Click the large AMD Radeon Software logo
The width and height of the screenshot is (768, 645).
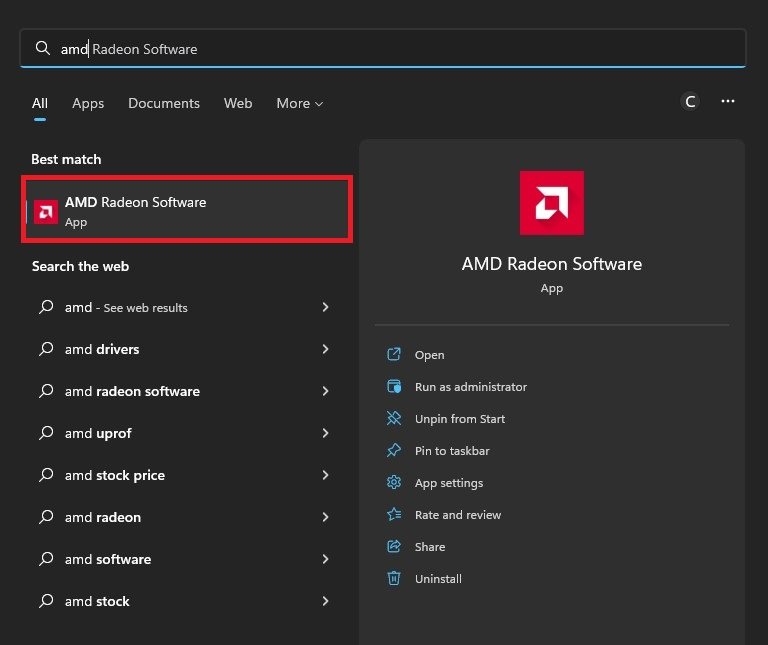[x=551, y=203]
